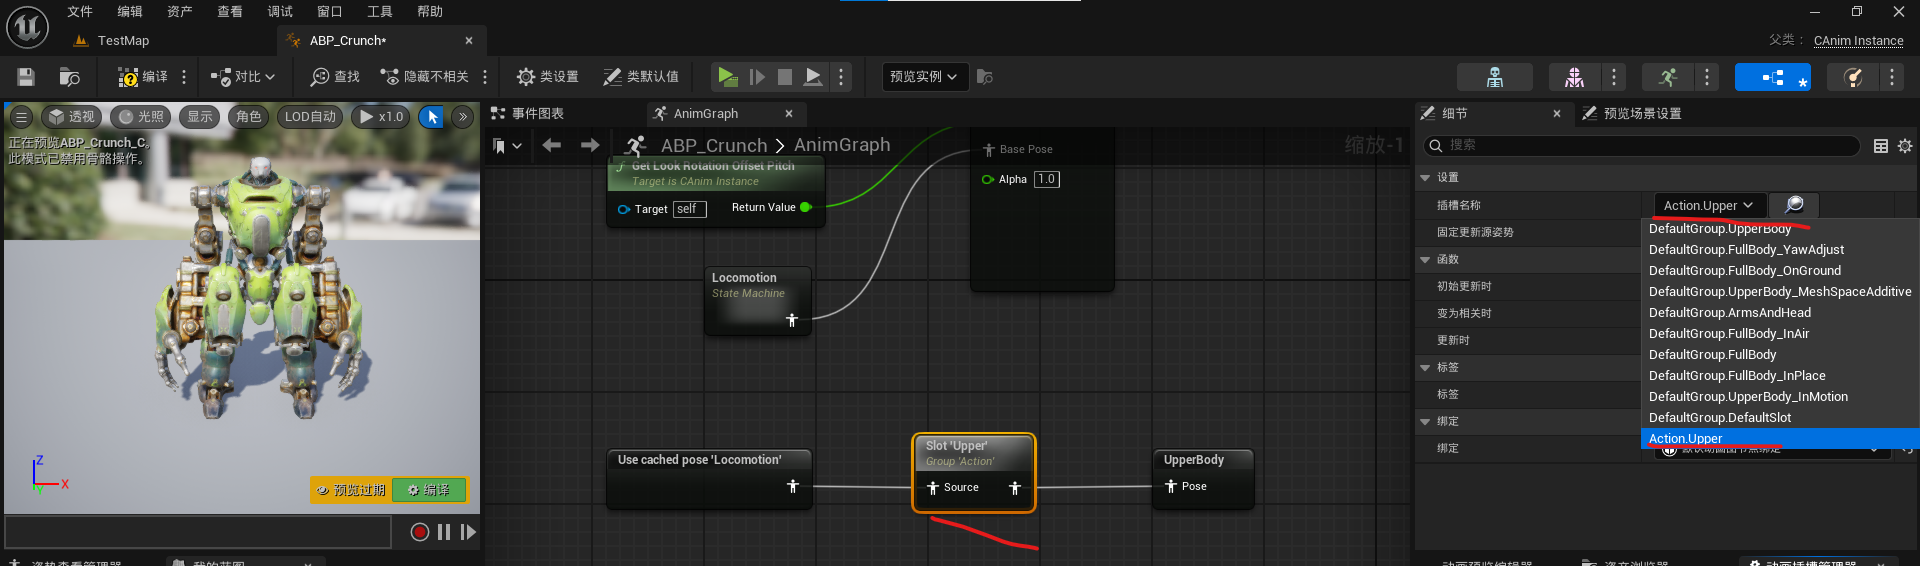Click the find debug instance icon

[985, 77]
